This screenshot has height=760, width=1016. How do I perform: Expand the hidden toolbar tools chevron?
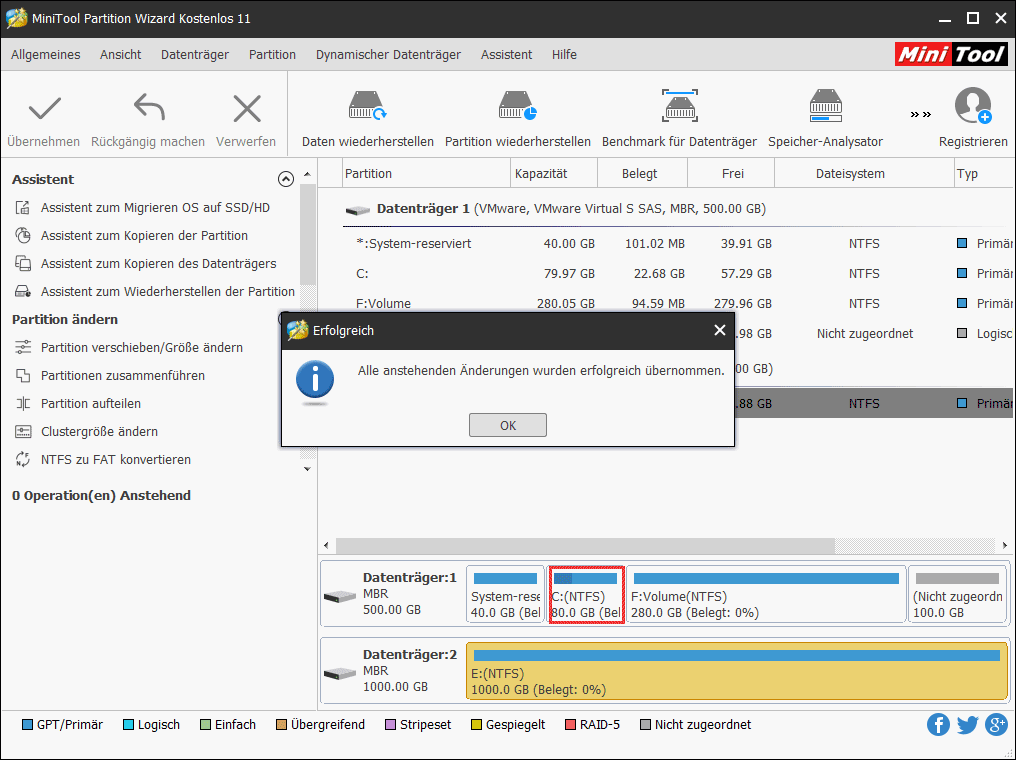919,113
